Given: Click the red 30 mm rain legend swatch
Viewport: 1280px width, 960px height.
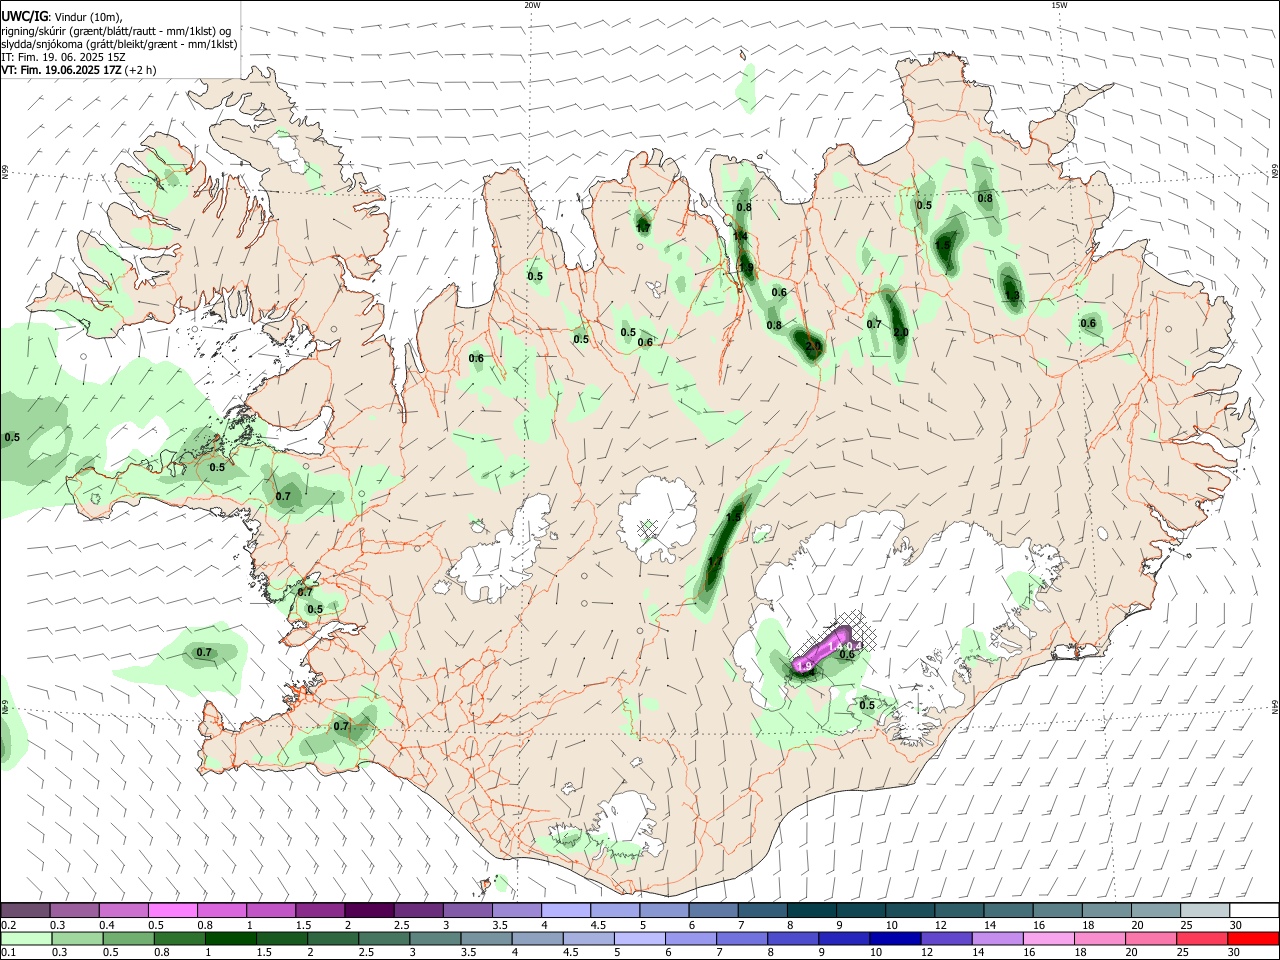Looking at the screenshot, I should (1252, 938).
